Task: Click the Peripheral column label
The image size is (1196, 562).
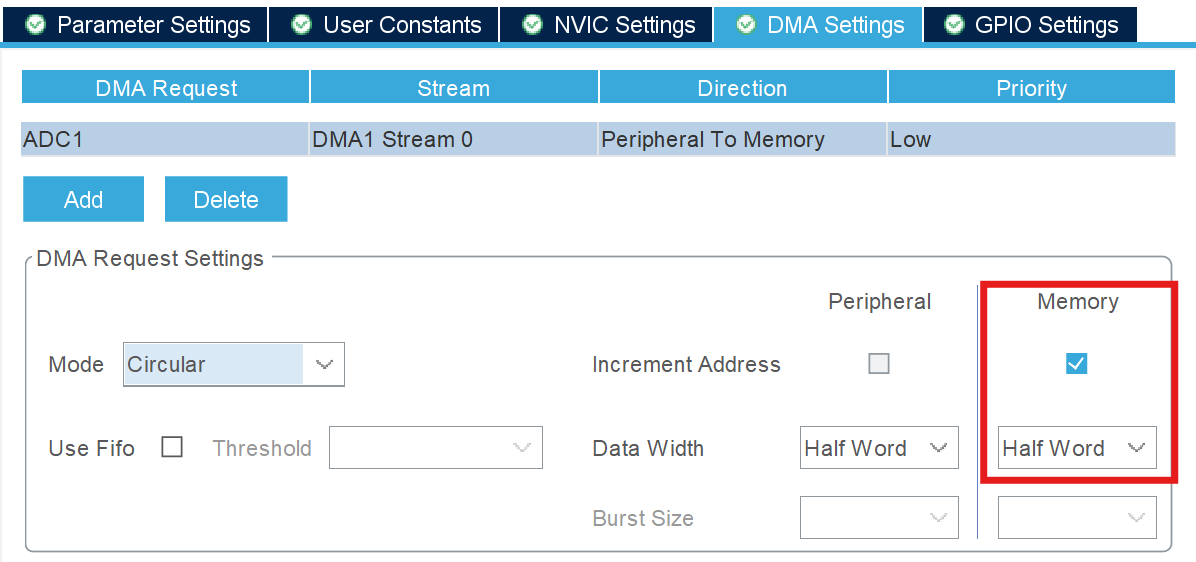Action: 879,302
